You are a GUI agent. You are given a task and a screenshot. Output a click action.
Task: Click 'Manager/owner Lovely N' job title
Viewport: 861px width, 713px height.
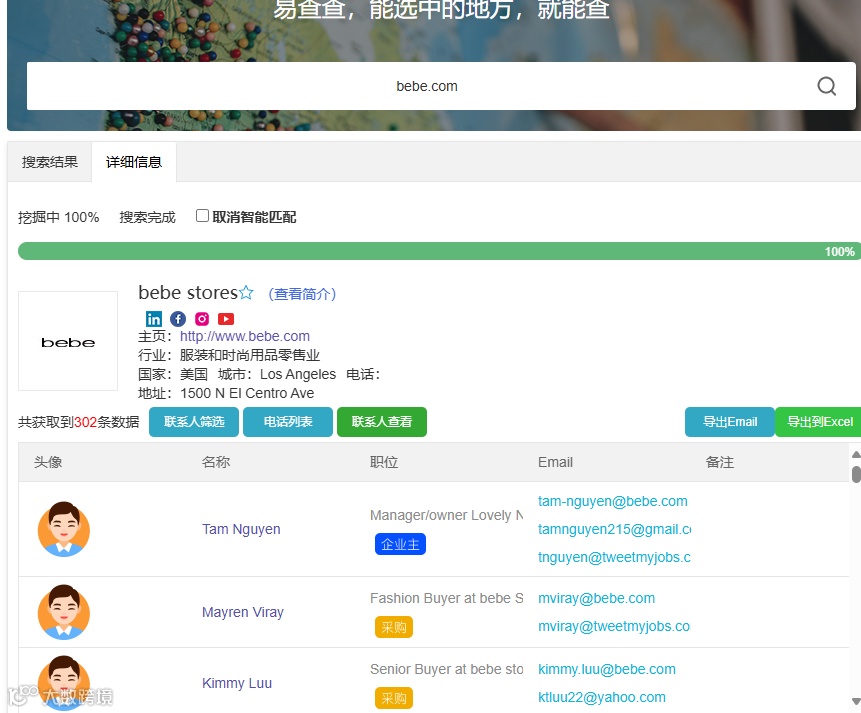446,515
